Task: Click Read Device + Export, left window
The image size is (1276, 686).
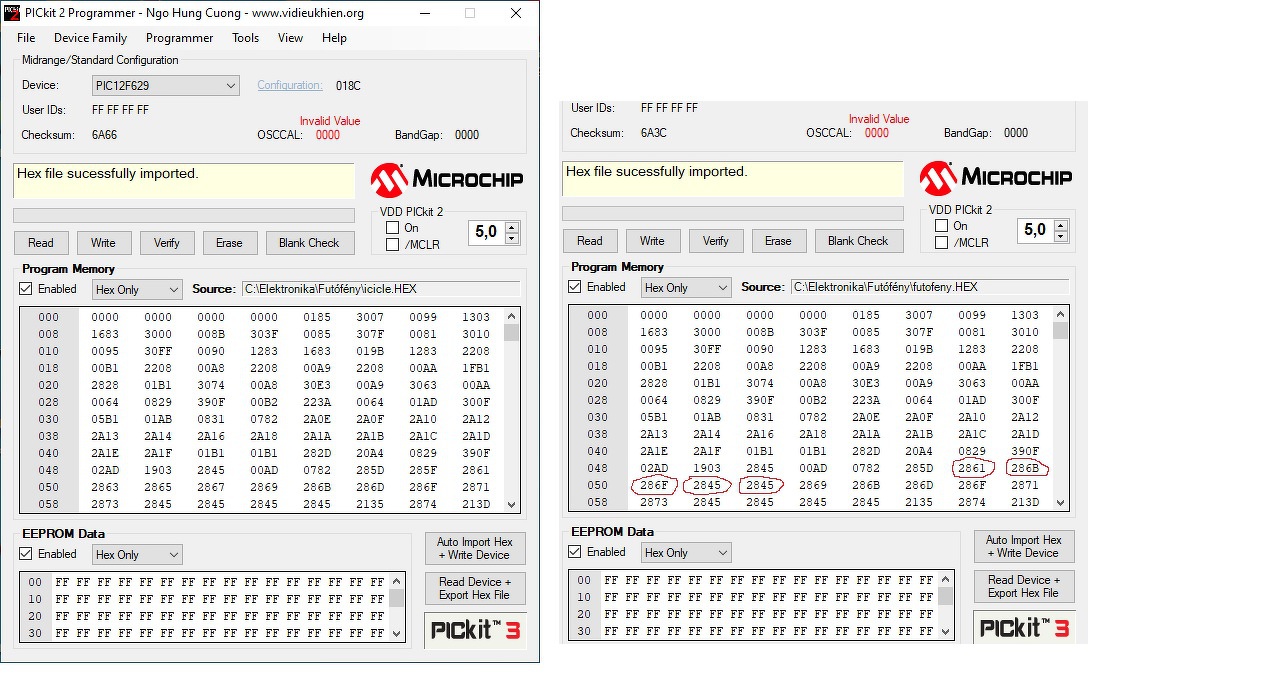Action: (x=474, y=588)
